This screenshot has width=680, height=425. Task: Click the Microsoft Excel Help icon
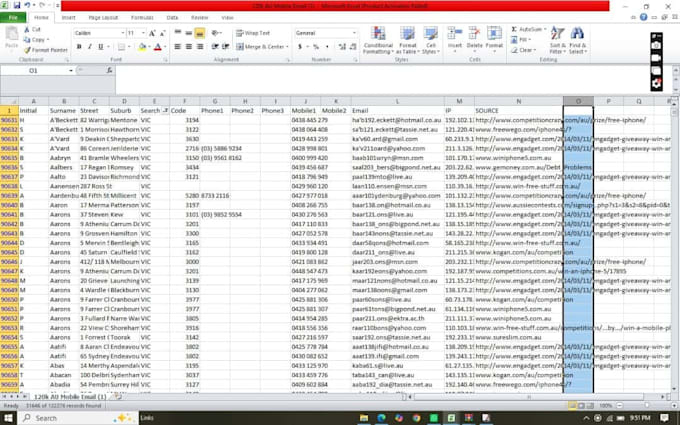644,17
